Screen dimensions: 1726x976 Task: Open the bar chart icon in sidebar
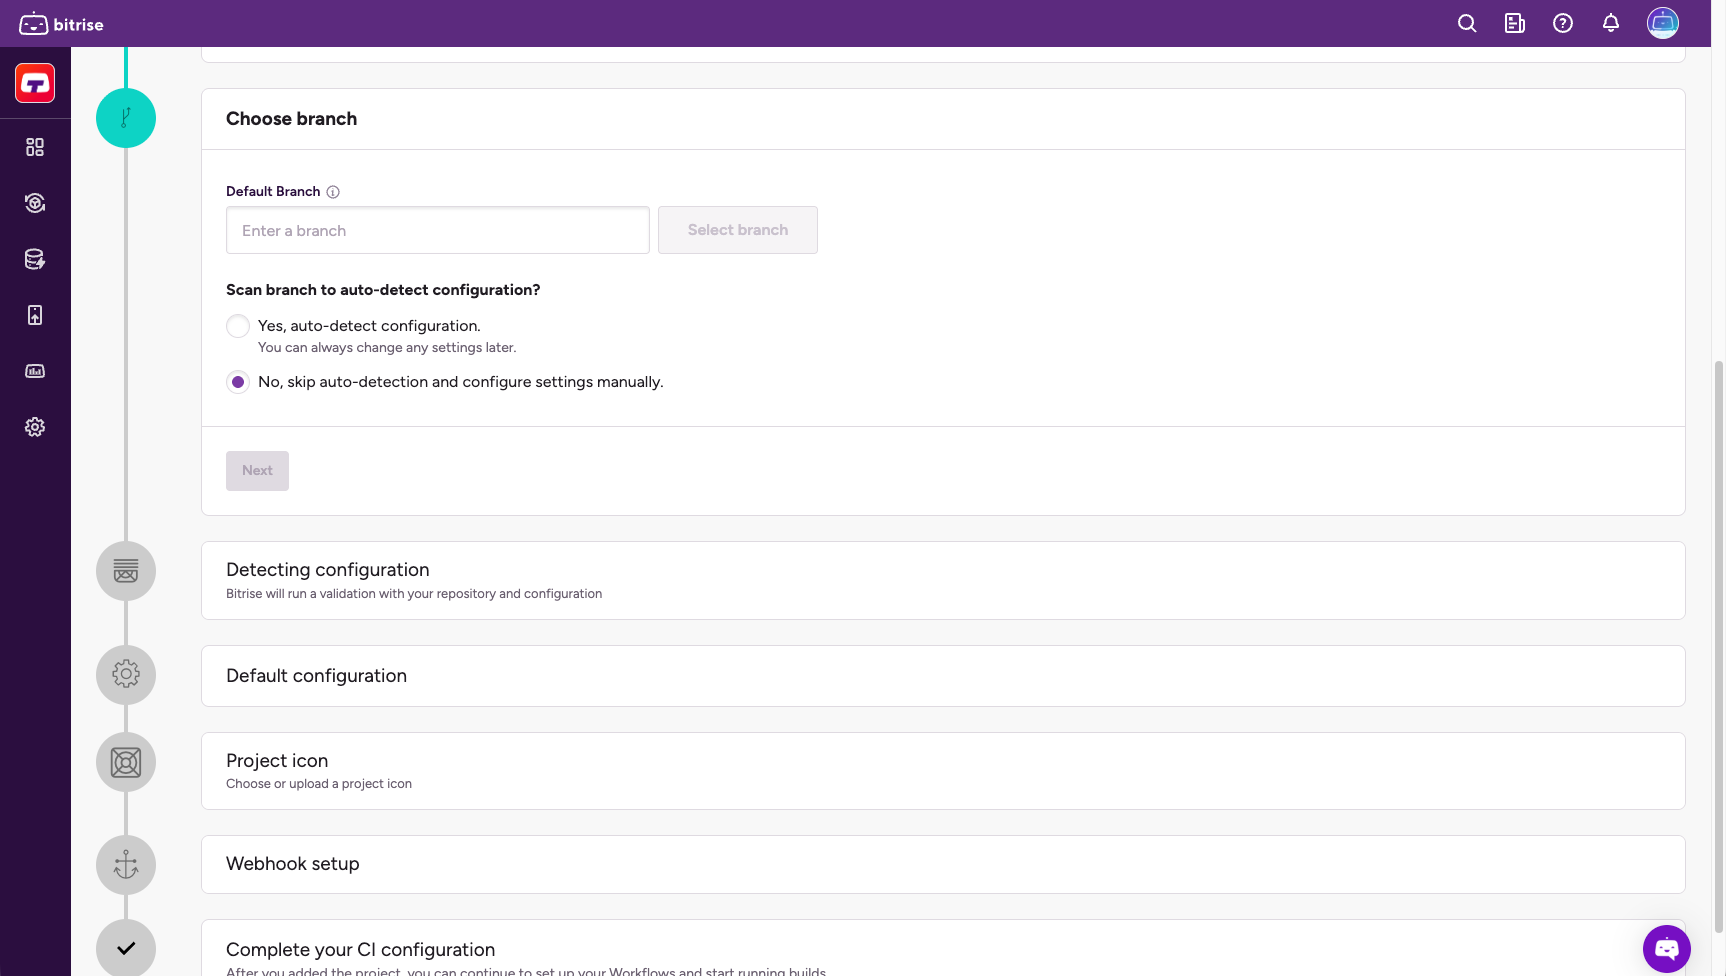pyautogui.click(x=35, y=371)
